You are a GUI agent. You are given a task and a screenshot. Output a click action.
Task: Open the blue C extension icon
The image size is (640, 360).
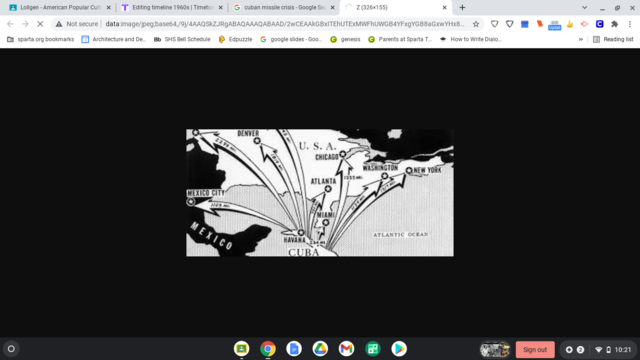[x=600, y=24]
